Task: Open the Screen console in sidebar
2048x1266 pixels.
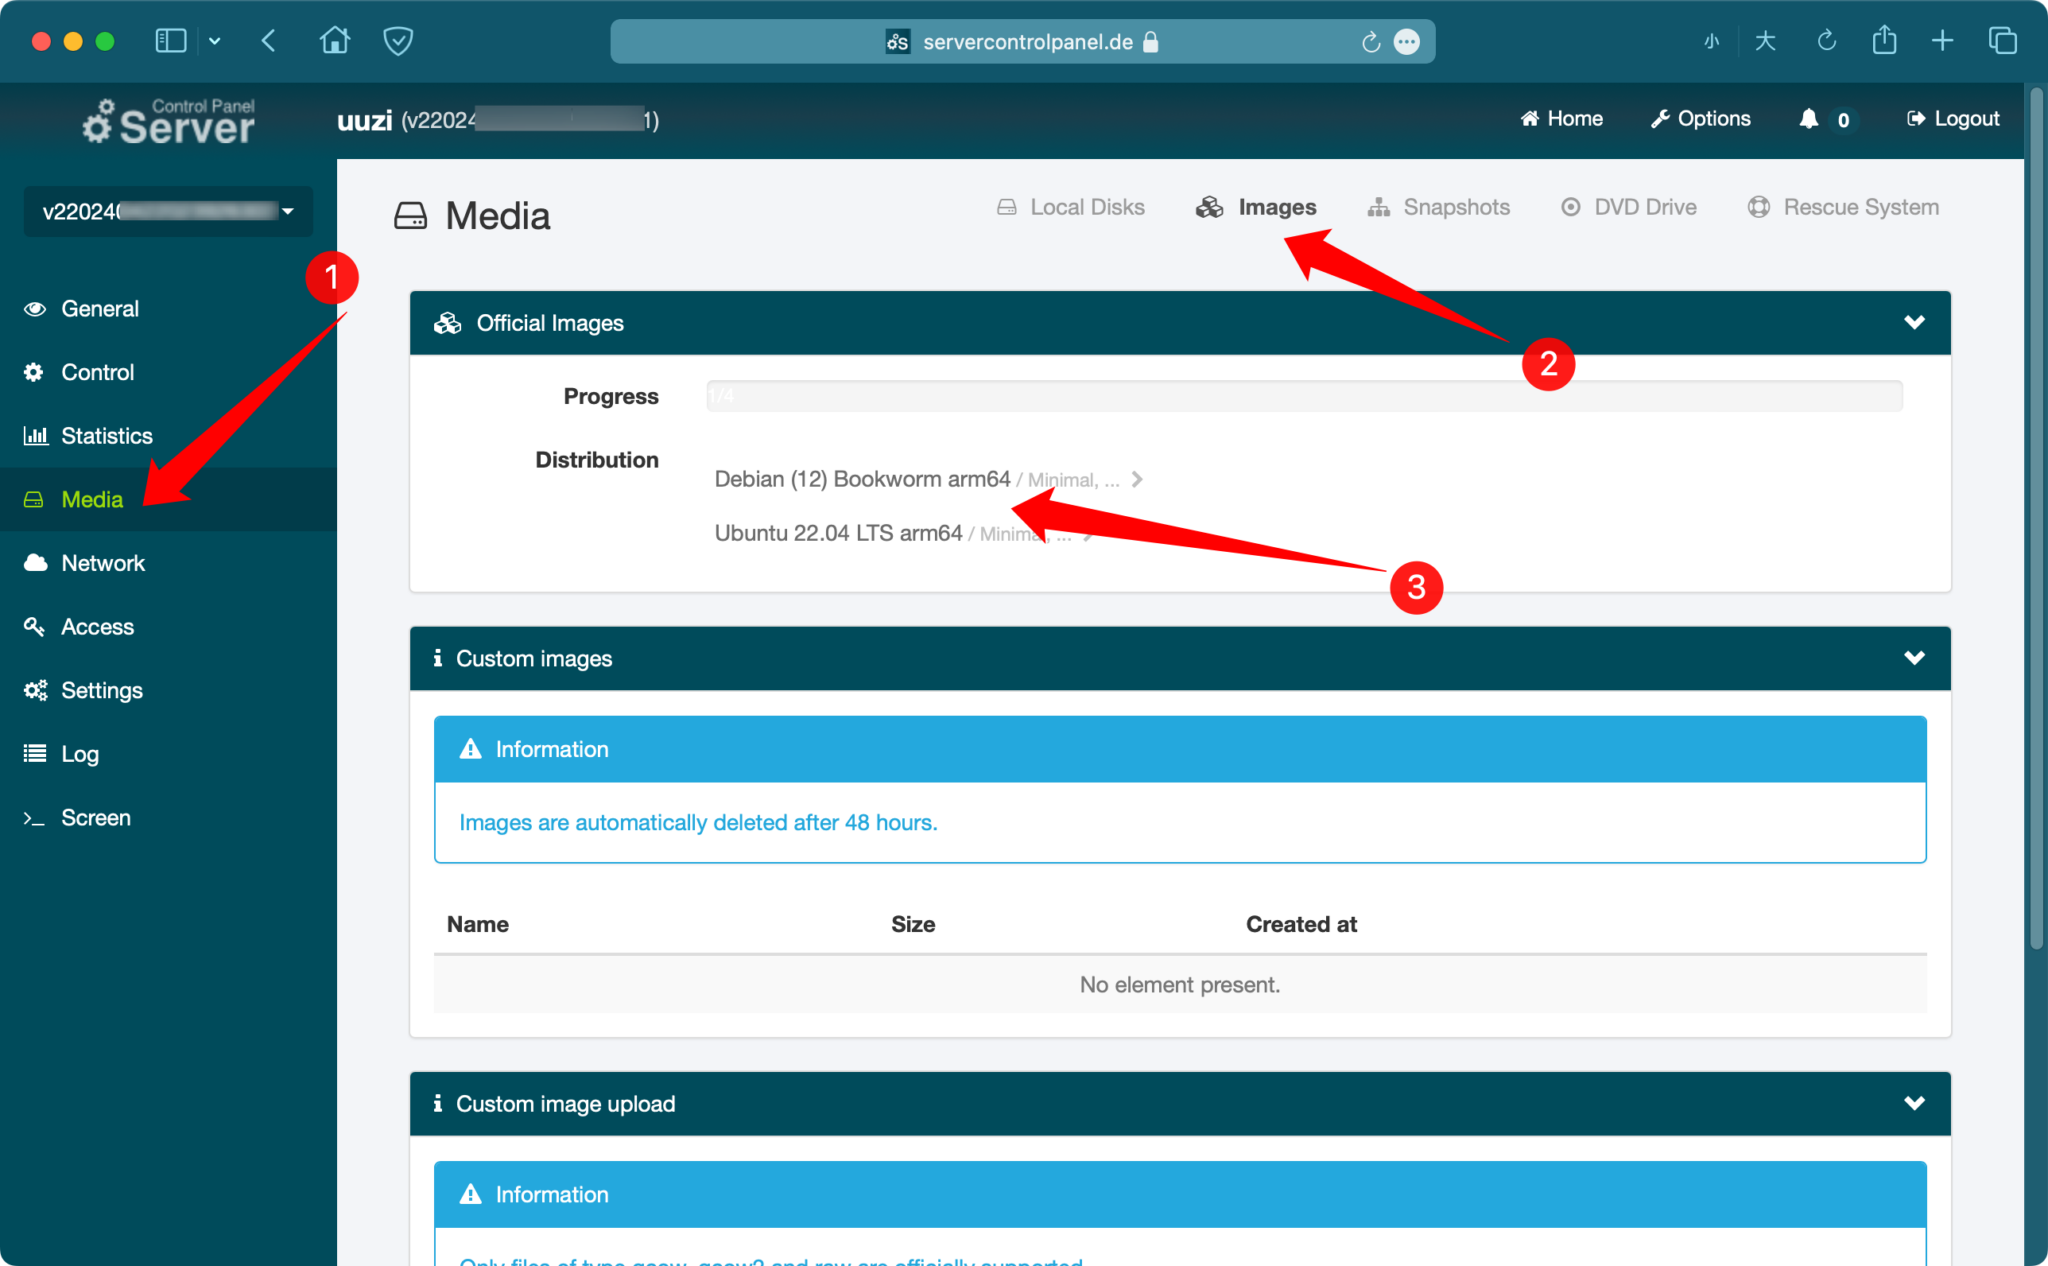Action: [x=95, y=818]
